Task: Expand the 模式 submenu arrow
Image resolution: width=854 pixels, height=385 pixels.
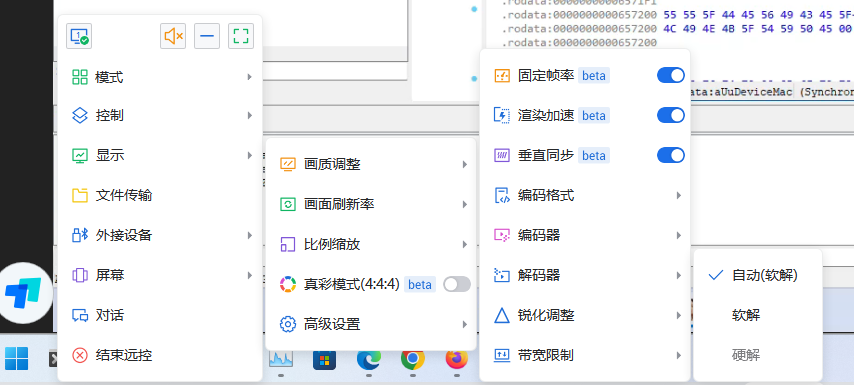Action: [249, 77]
